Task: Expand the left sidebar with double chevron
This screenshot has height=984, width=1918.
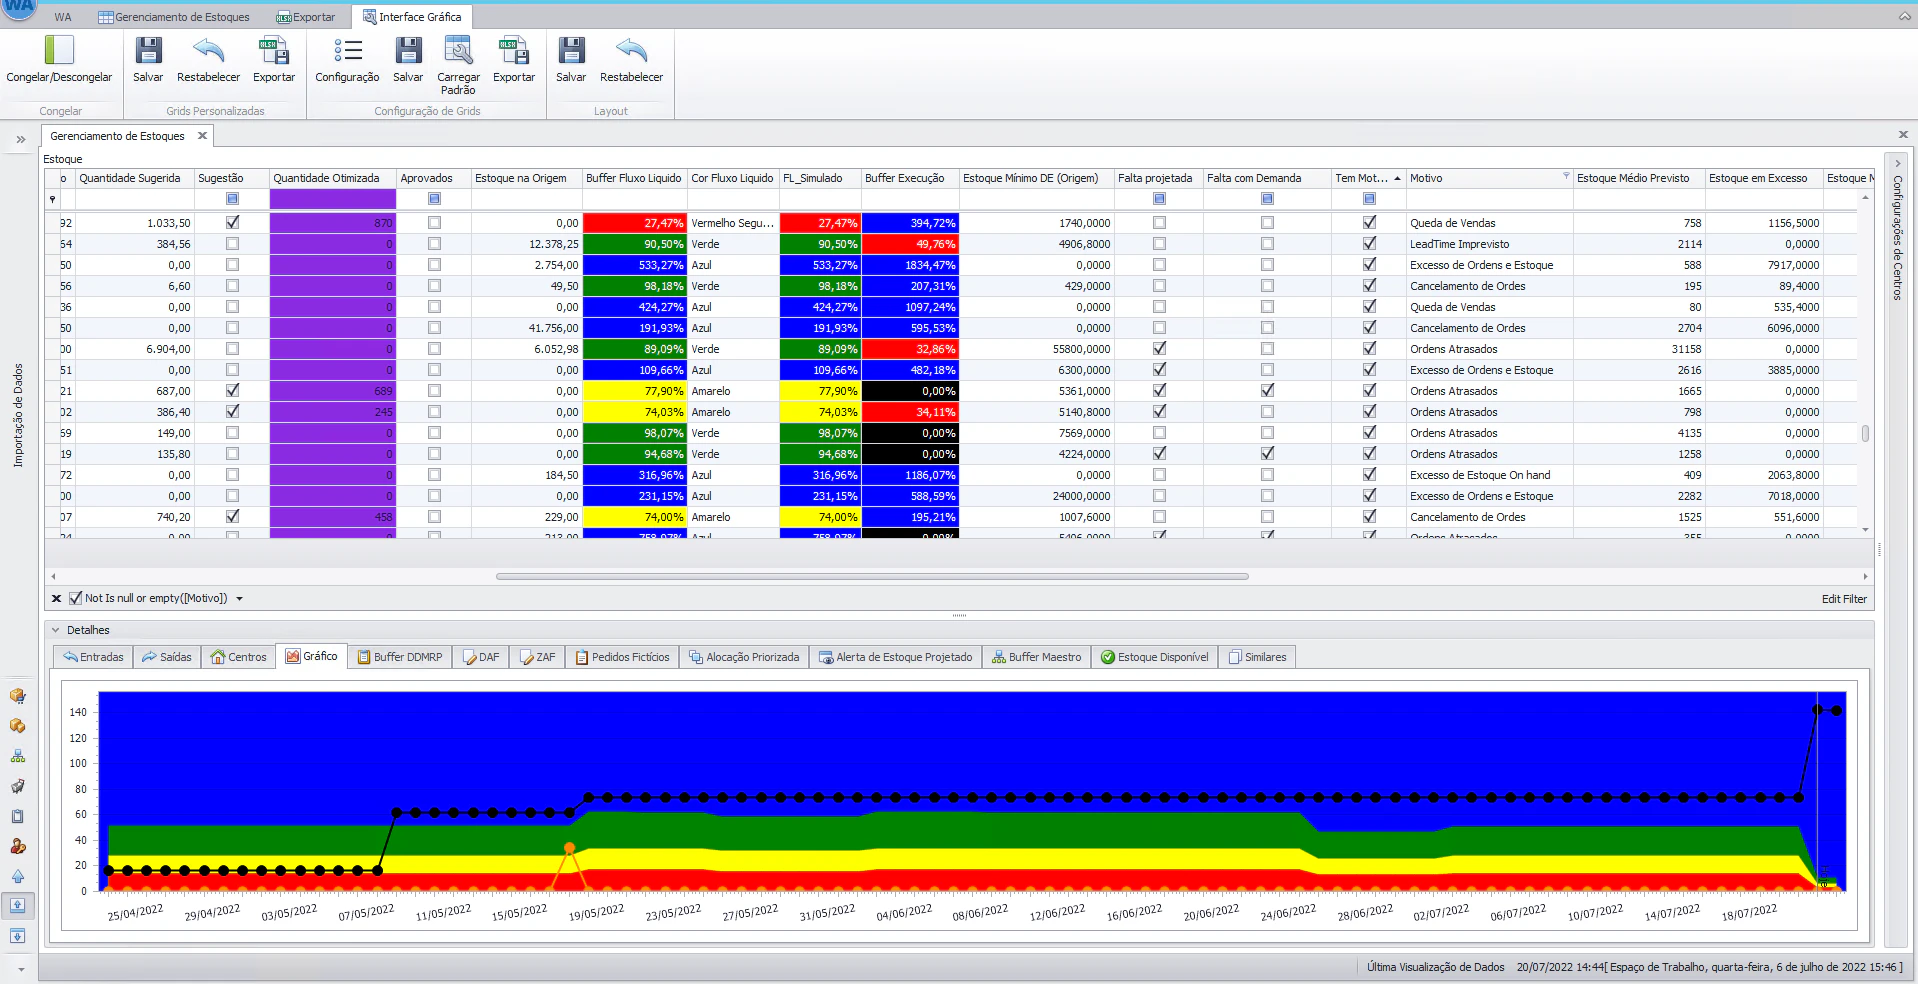Action: pos(20,140)
